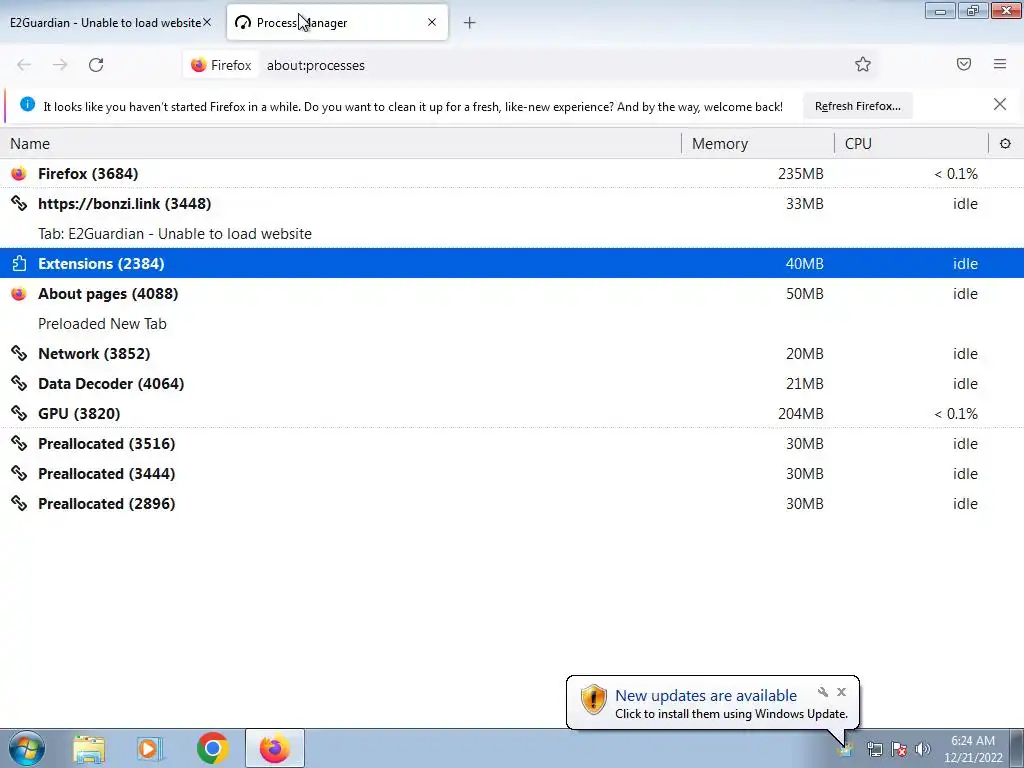Click the Firefox icon beside About pages
Screen dimensions: 1024x768
[x=19, y=293]
